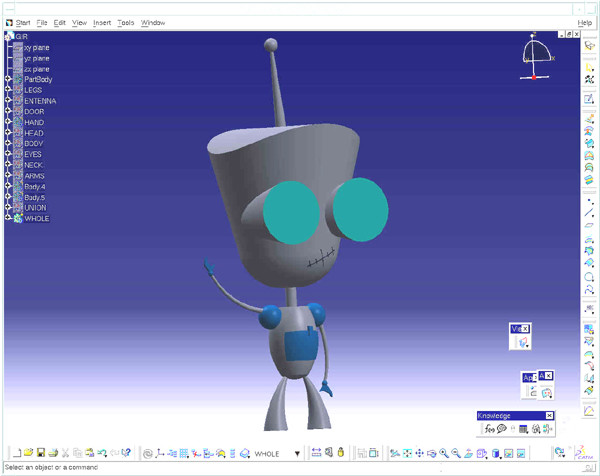This screenshot has width=600, height=476.
Task: Click the Undo arrow icon
Action: click(x=102, y=453)
